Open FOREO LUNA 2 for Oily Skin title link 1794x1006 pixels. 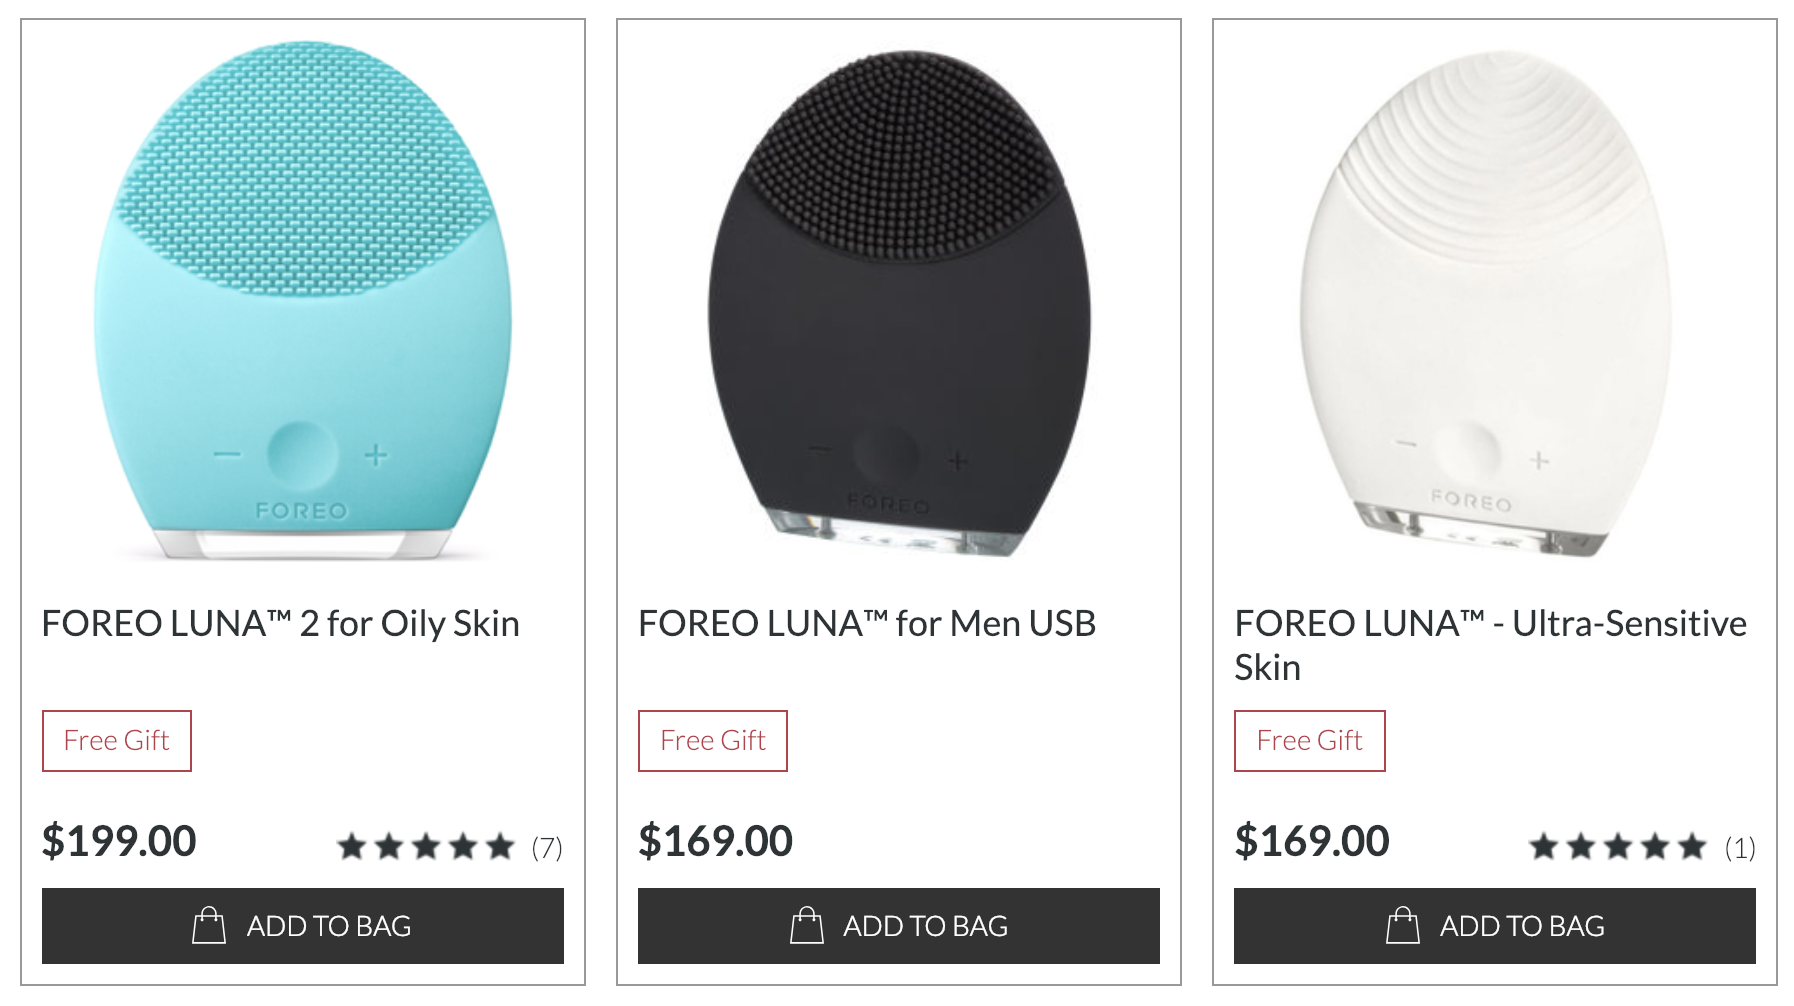pos(281,624)
